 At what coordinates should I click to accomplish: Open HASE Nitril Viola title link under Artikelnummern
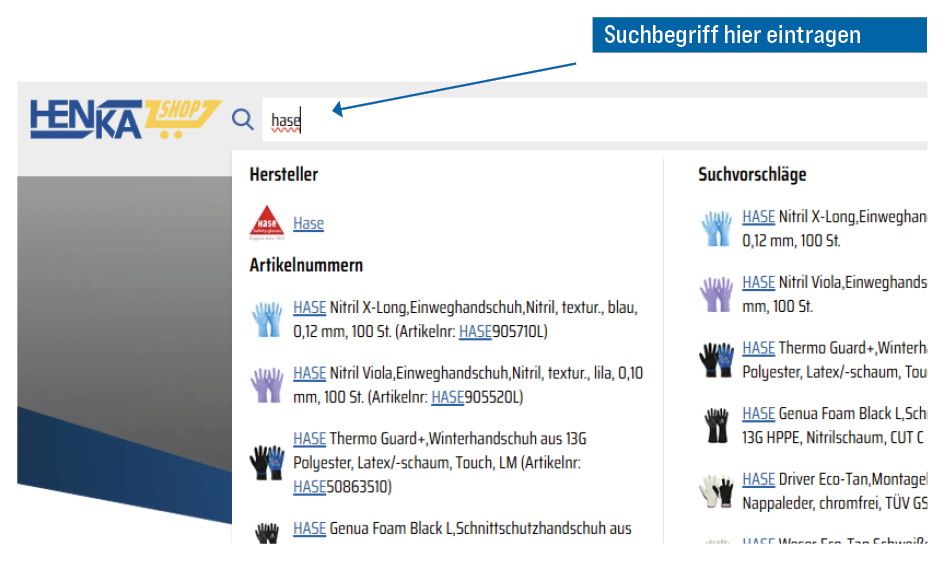pos(309,373)
